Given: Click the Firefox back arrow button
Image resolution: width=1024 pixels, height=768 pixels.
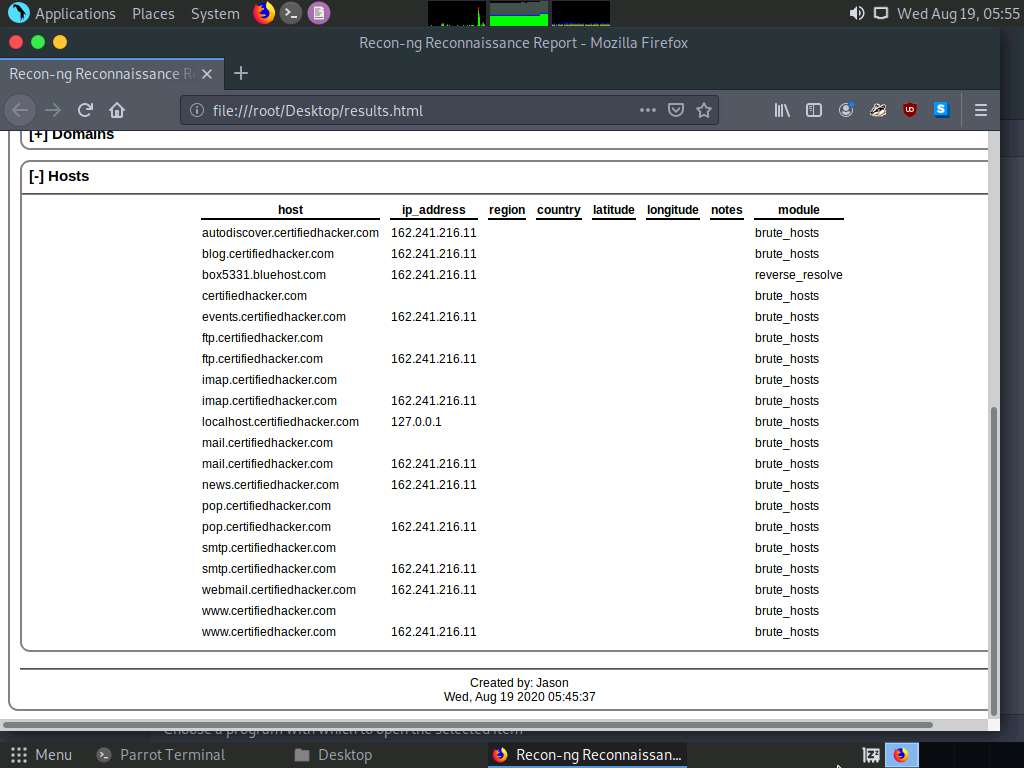Looking at the screenshot, I should 20,110.
